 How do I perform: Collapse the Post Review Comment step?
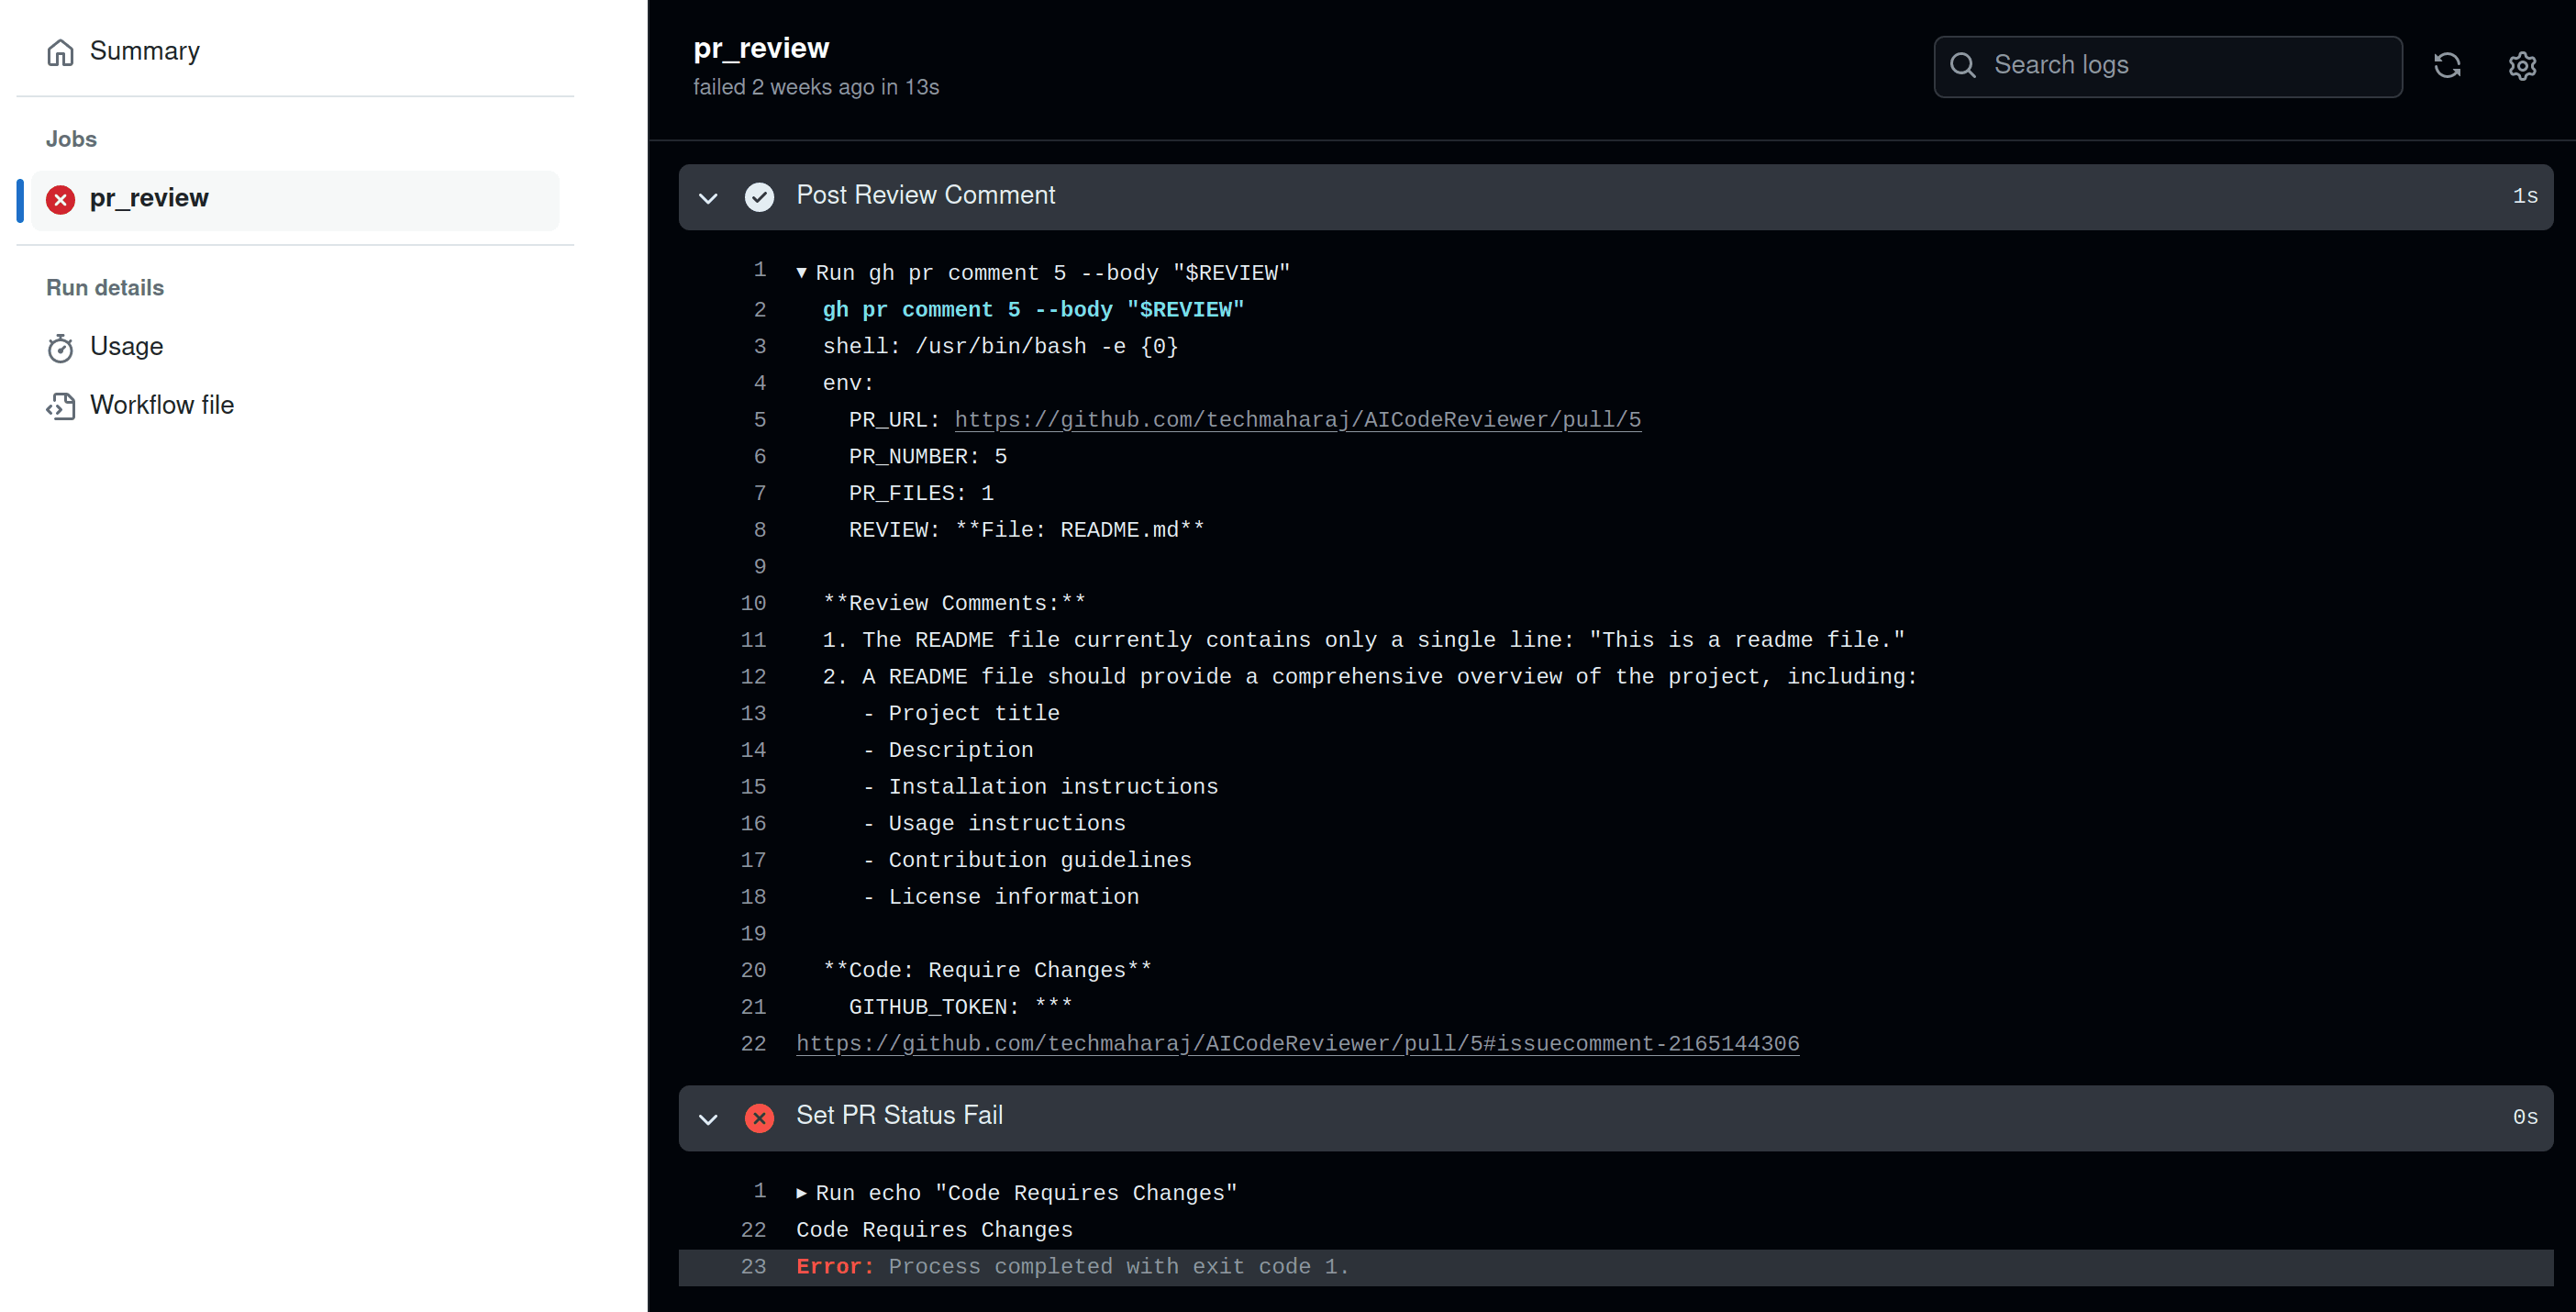[708, 198]
